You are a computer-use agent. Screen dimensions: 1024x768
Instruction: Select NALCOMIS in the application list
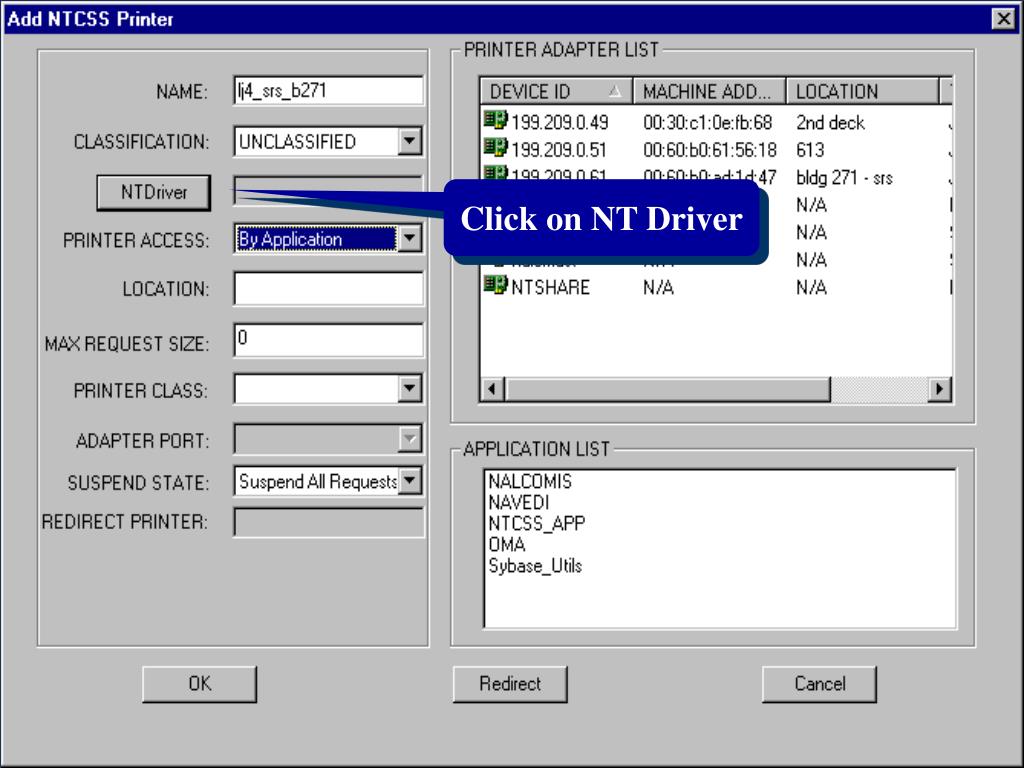click(x=530, y=481)
